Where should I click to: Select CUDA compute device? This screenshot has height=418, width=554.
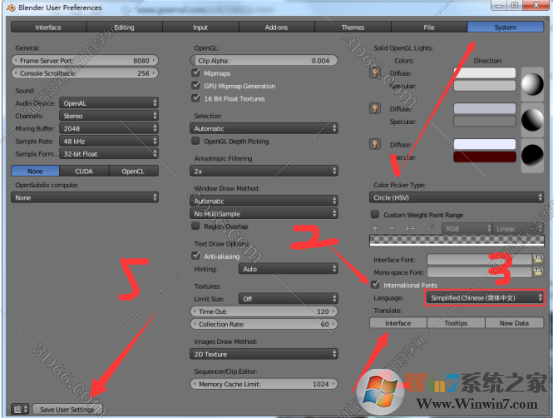(x=84, y=171)
